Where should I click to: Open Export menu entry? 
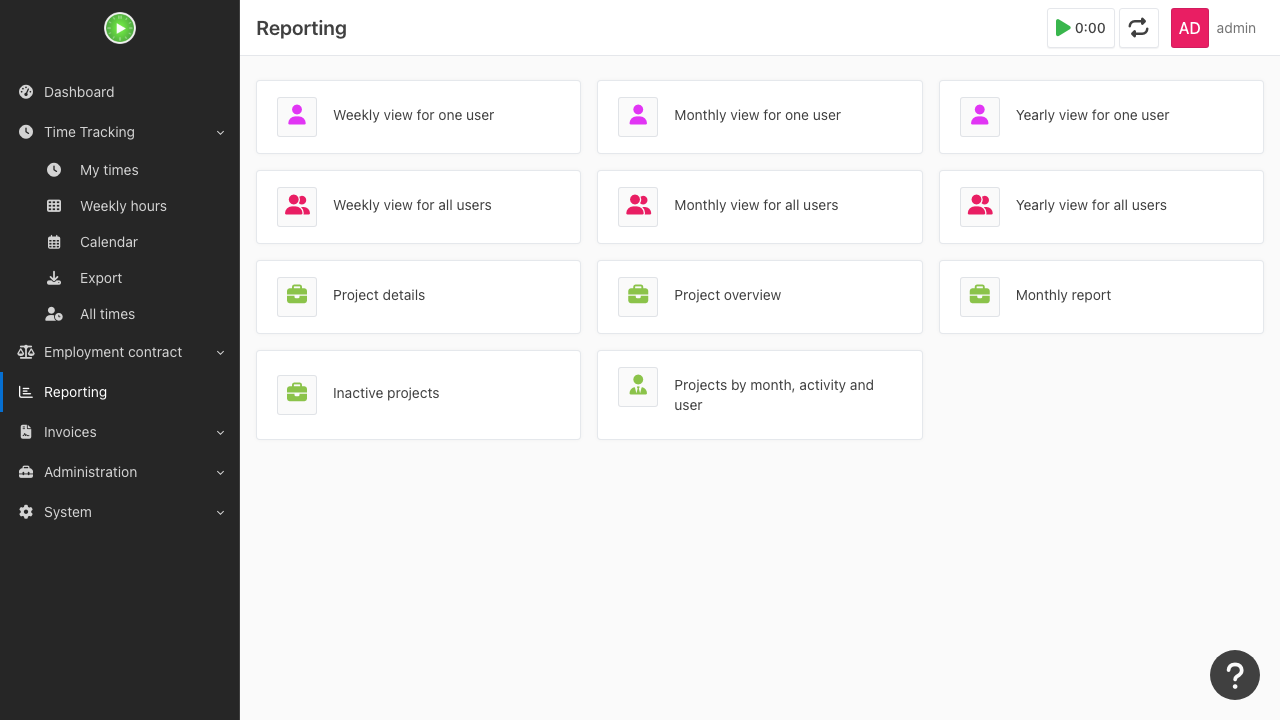coord(120,278)
